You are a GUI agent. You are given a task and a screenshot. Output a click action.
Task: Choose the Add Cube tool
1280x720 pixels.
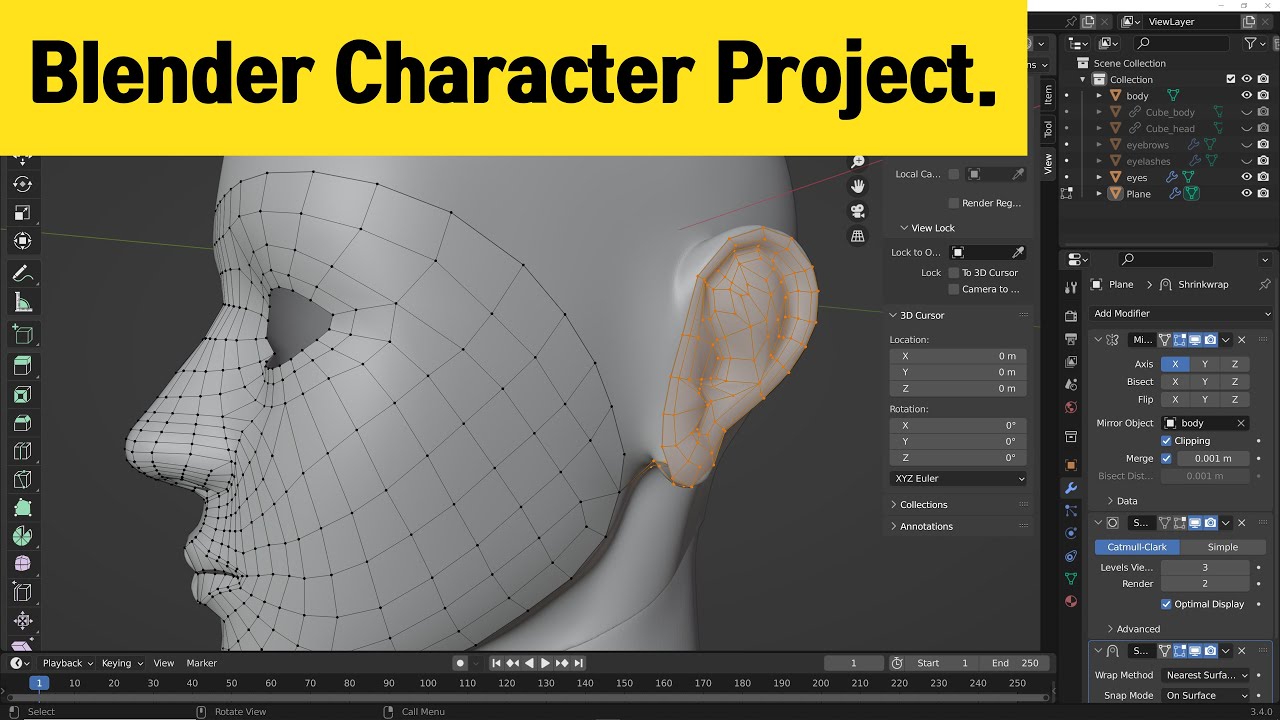[x=22, y=335]
